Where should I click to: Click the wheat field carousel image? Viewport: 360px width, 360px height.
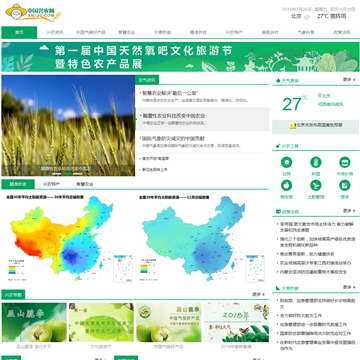(x=68, y=125)
